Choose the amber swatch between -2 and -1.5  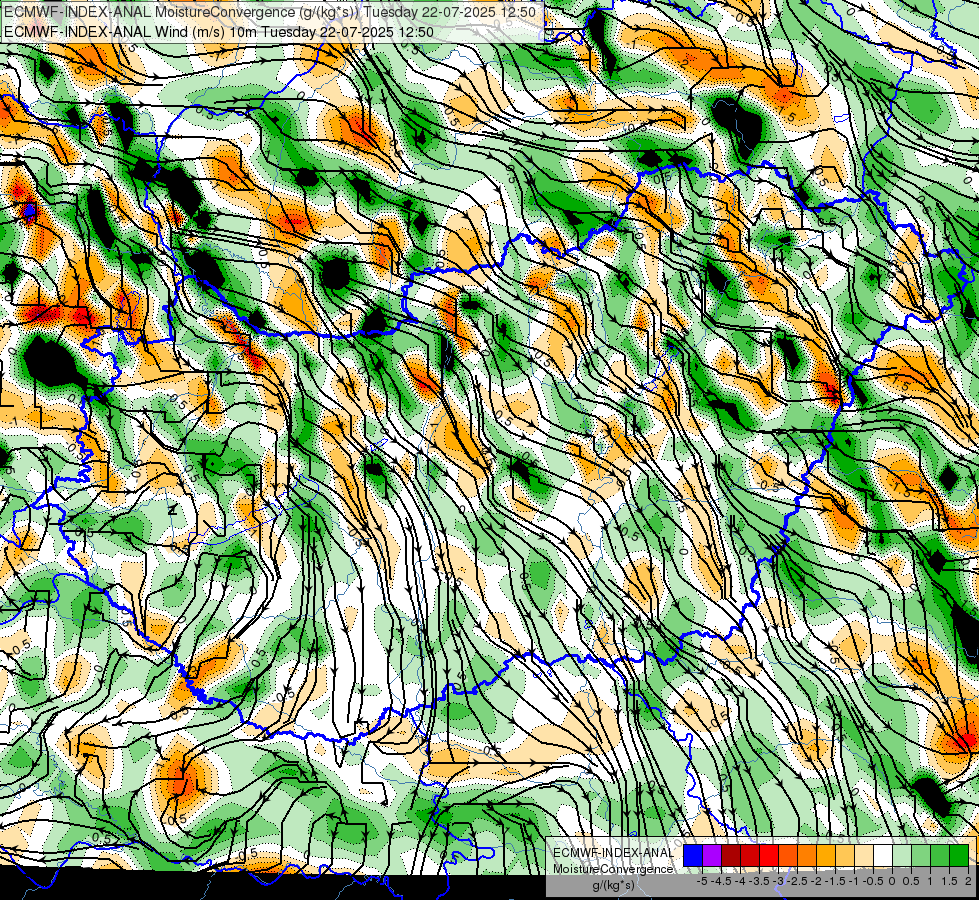[826, 855]
